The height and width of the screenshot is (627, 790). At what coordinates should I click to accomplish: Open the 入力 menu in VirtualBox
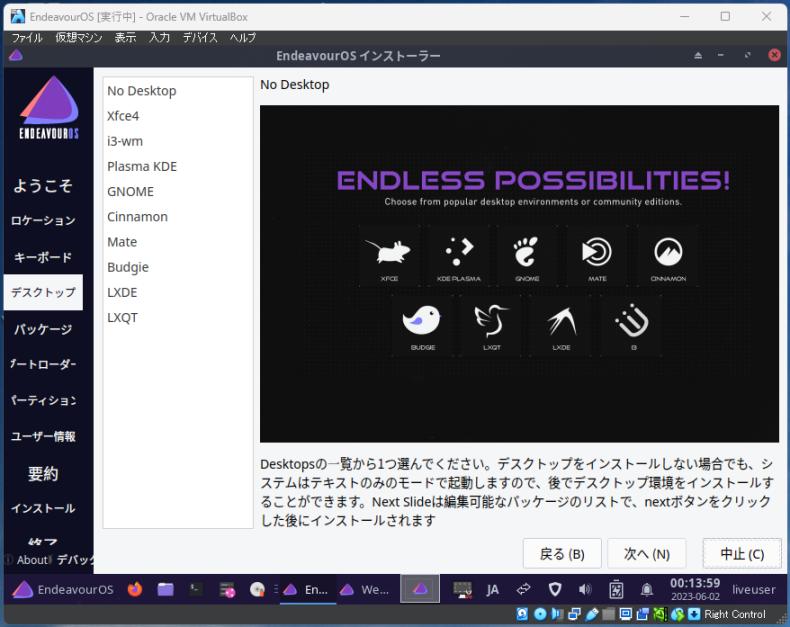click(159, 38)
